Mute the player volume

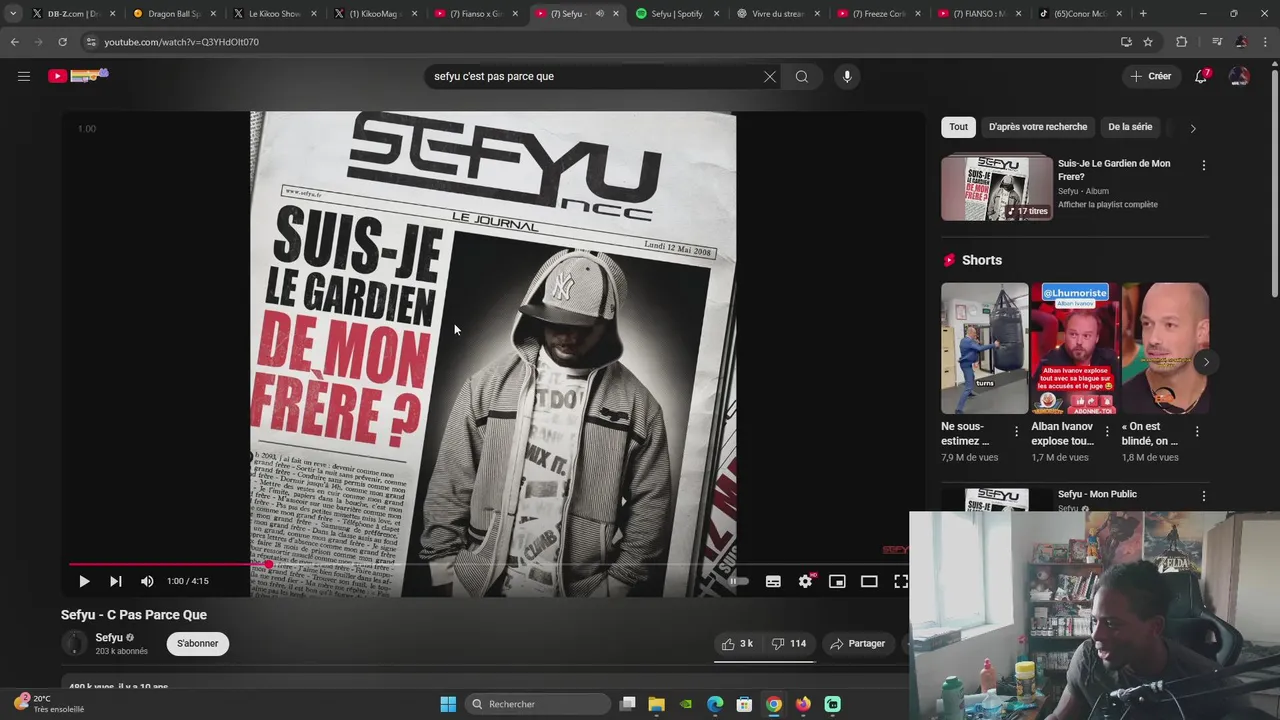pyautogui.click(x=147, y=581)
